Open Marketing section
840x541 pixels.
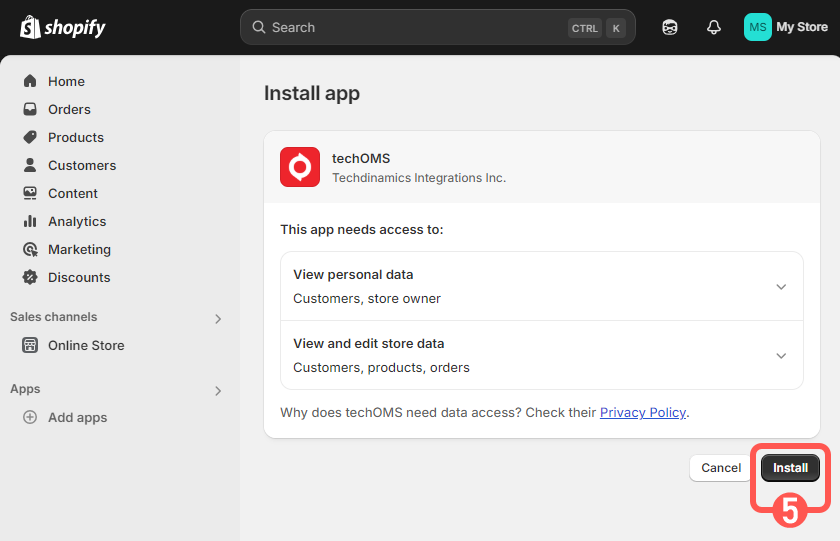tap(79, 250)
